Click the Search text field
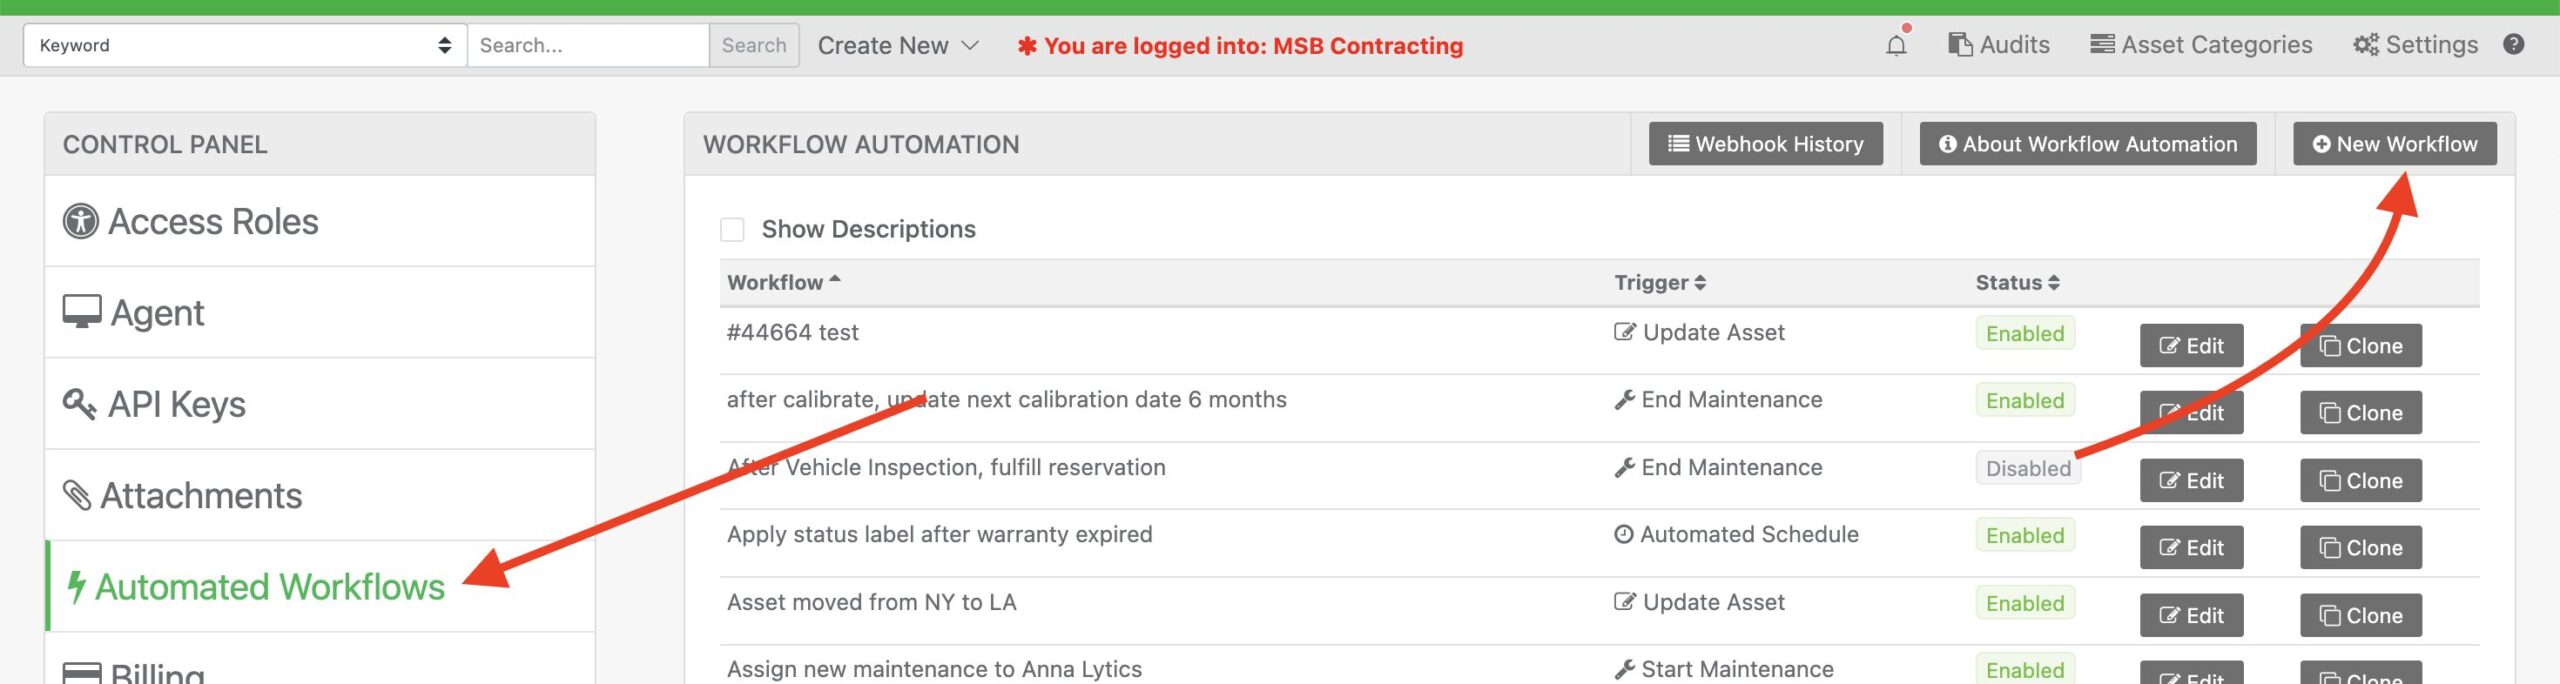2560x684 pixels. [x=588, y=45]
